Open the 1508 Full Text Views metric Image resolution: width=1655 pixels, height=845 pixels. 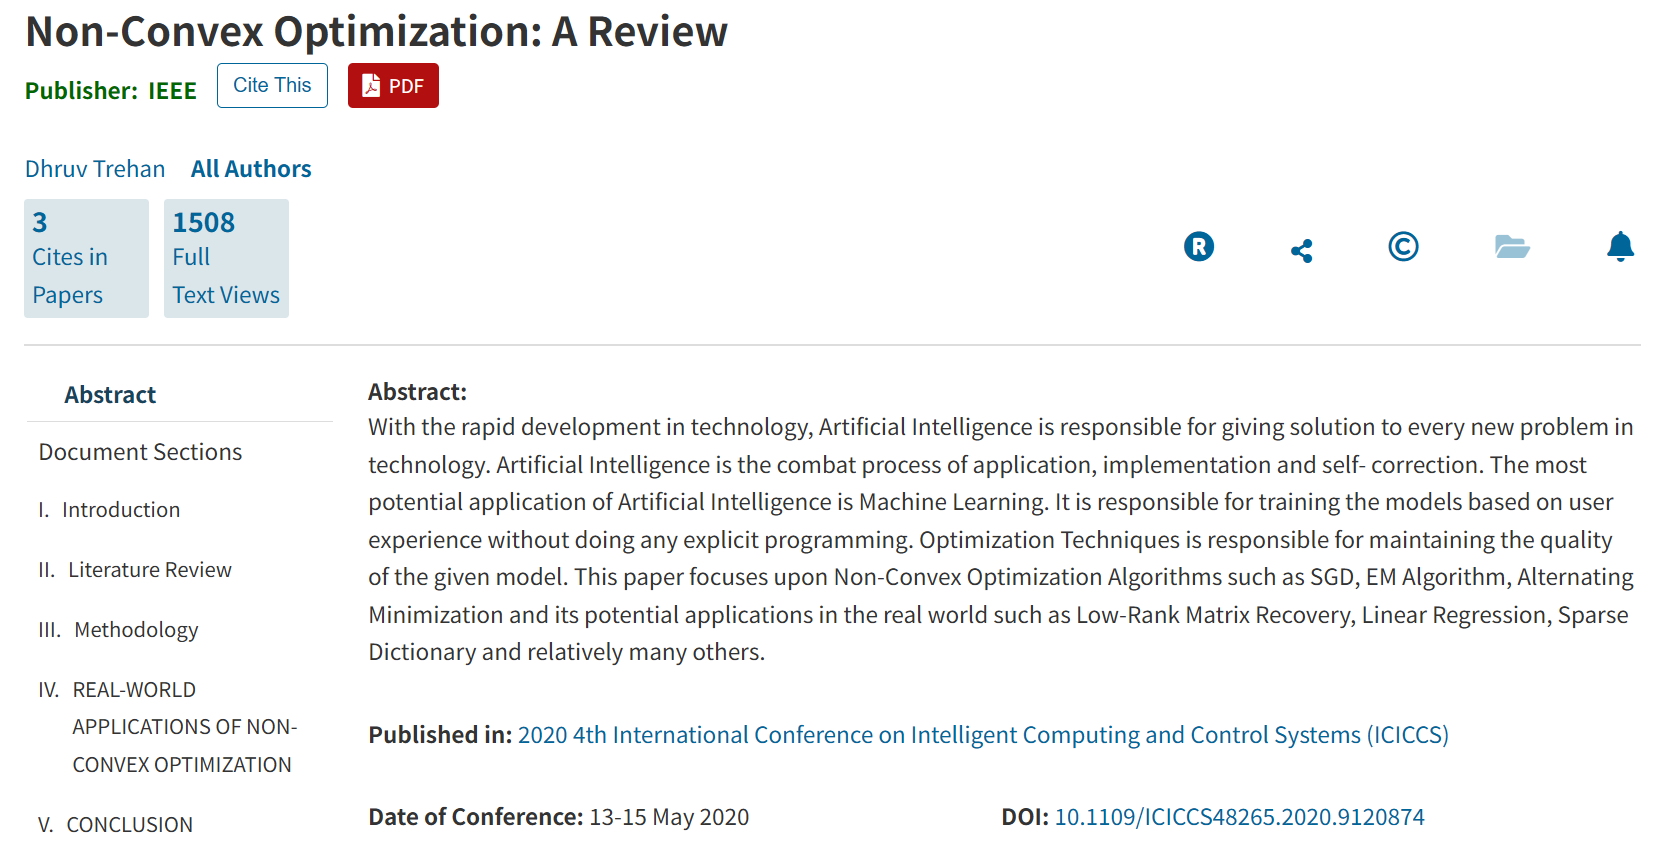click(x=226, y=258)
